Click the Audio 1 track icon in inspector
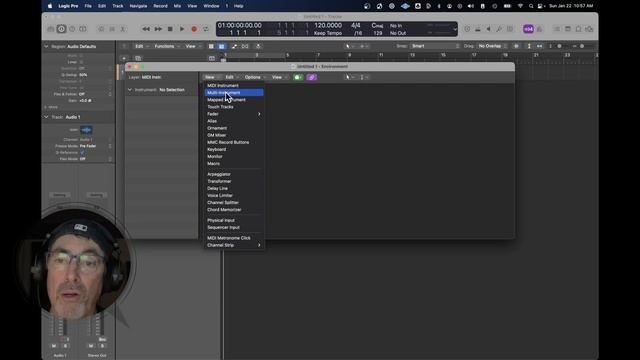The height and width of the screenshot is (360, 640). pos(86,130)
